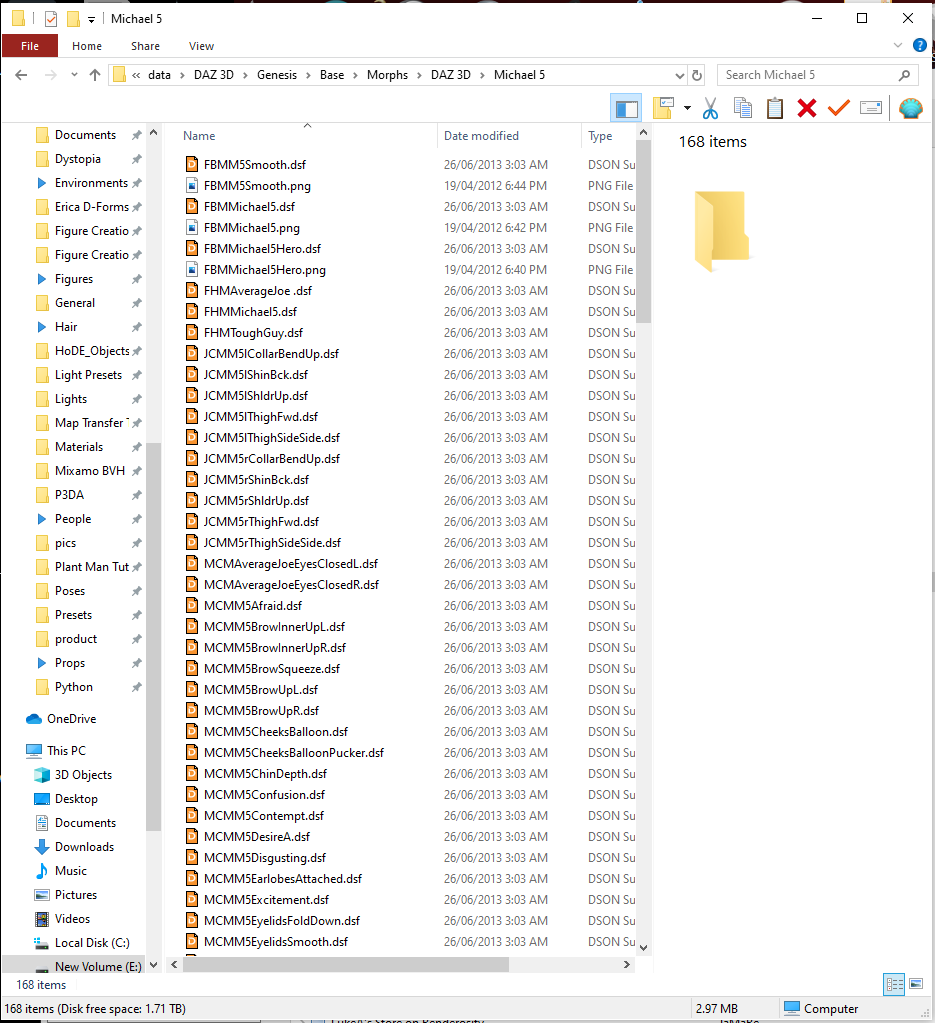Open the recent locations dropdown
The image size is (935, 1023).
coord(74,75)
